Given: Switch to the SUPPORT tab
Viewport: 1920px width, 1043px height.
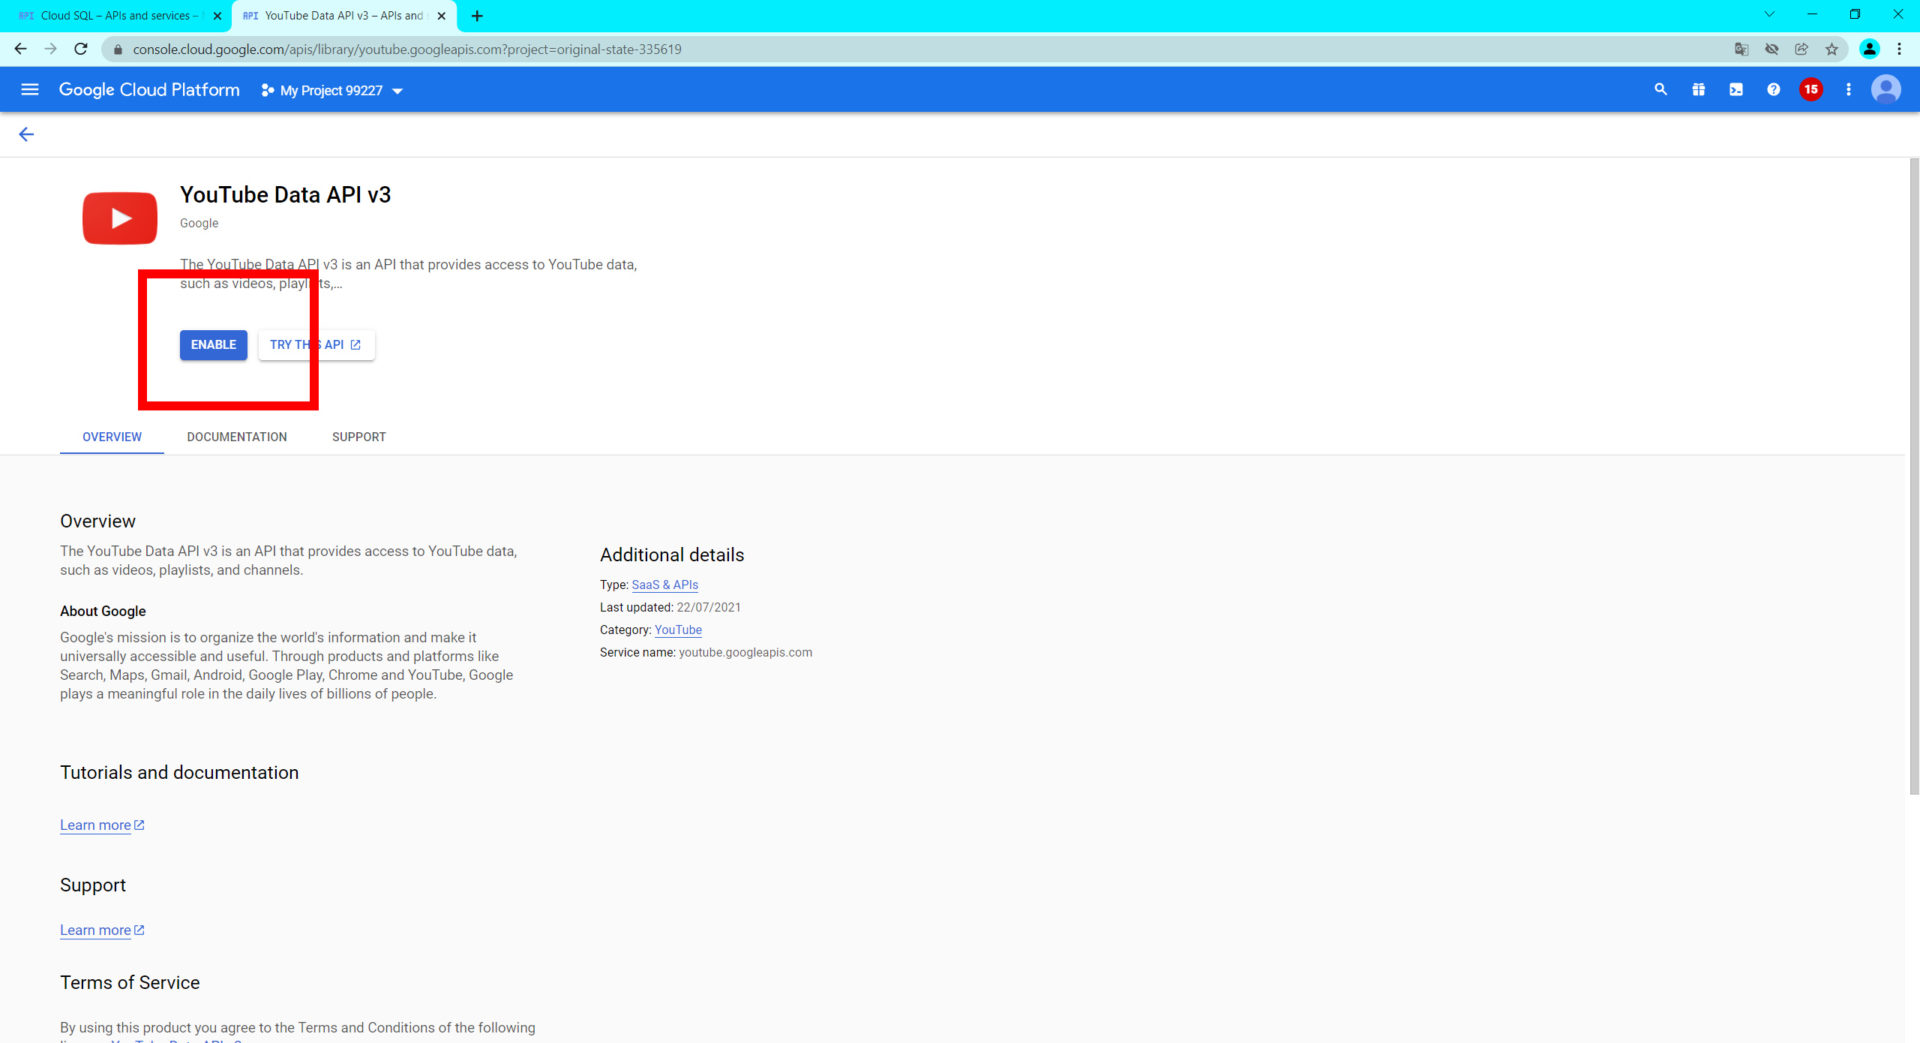Looking at the screenshot, I should click(359, 437).
